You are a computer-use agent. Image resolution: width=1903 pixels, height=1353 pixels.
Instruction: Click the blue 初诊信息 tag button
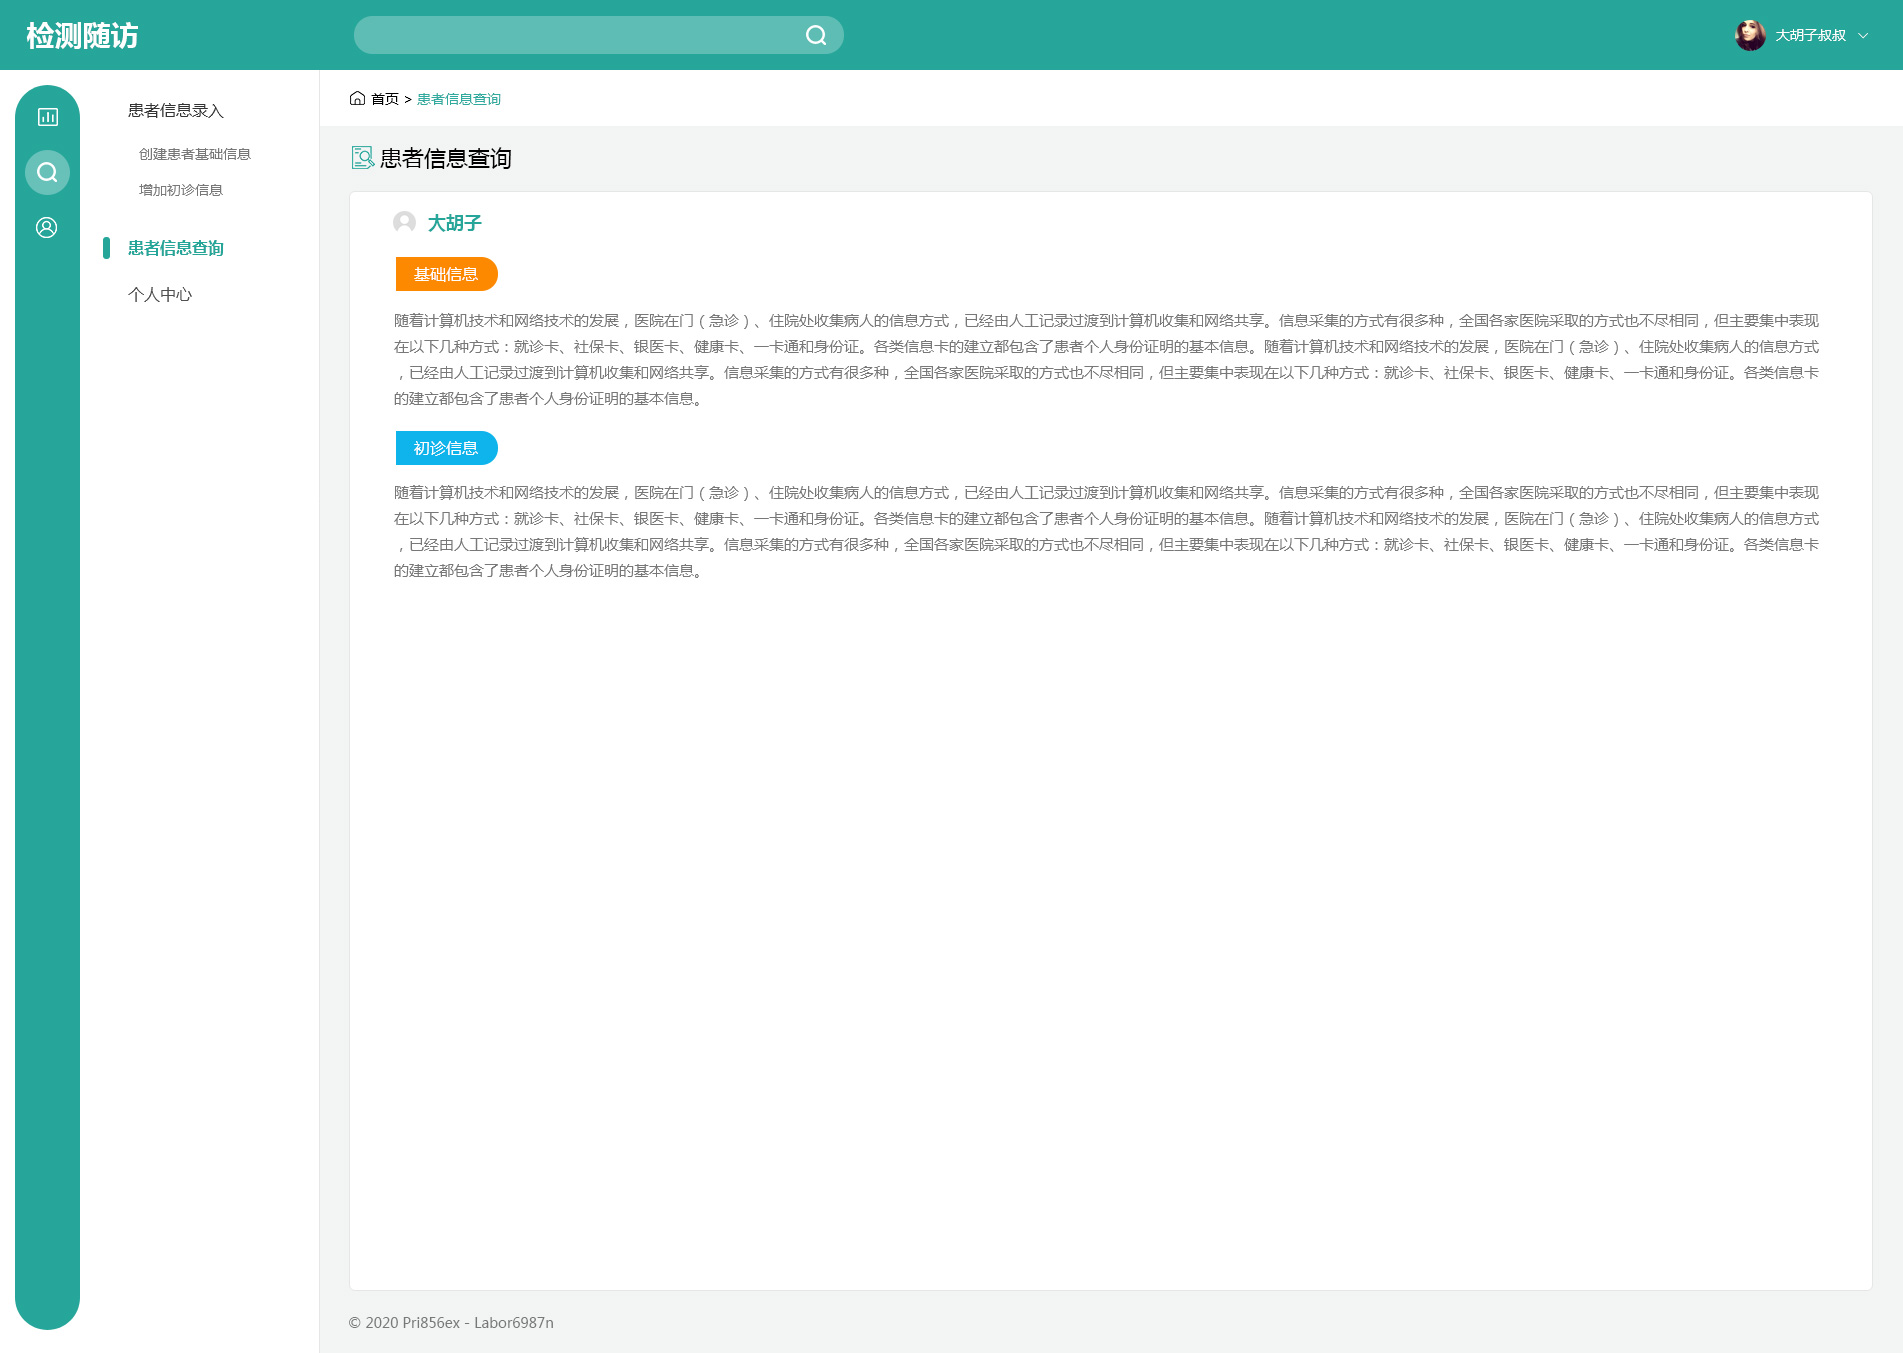[446, 448]
